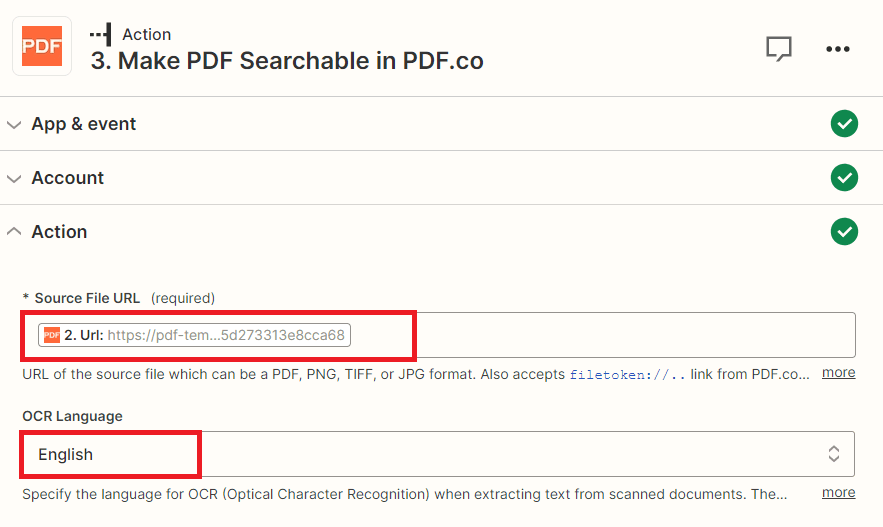Open the comment speech bubble icon
883x527 pixels.
779,49
